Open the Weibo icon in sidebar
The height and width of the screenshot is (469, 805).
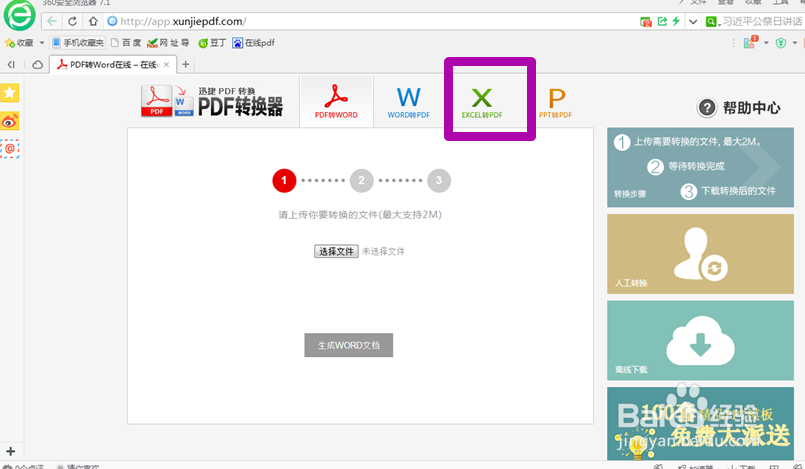10,121
